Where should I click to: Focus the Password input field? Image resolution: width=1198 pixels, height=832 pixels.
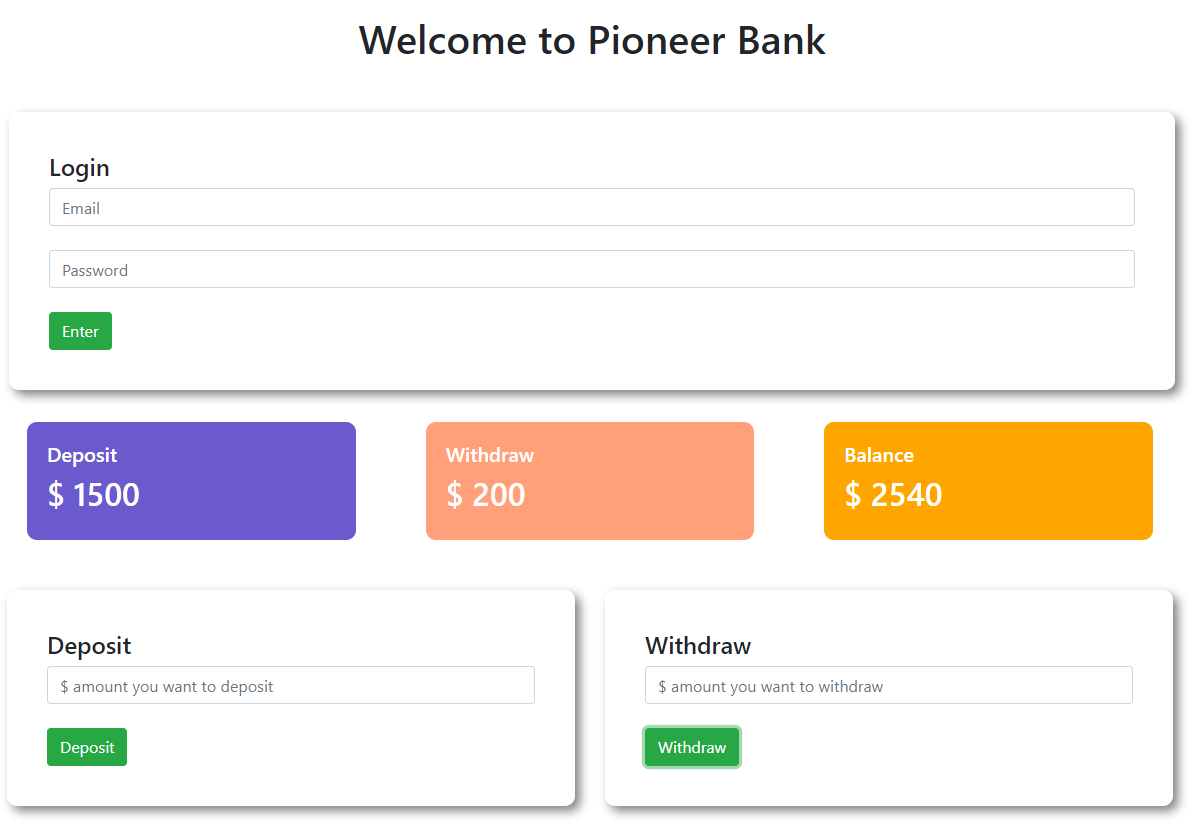tap(591, 269)
